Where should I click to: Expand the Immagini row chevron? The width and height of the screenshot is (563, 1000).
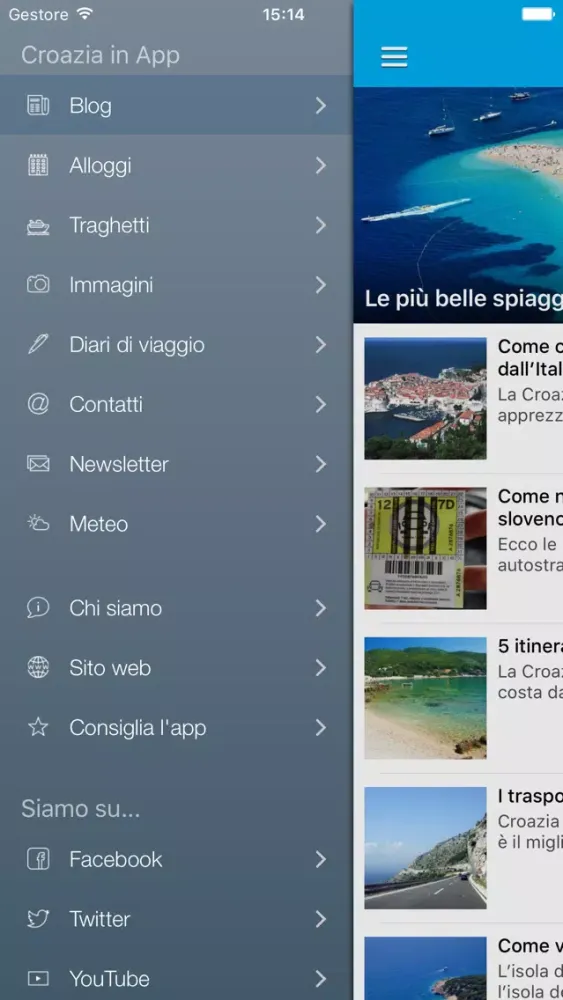click(x=321, y=285)
